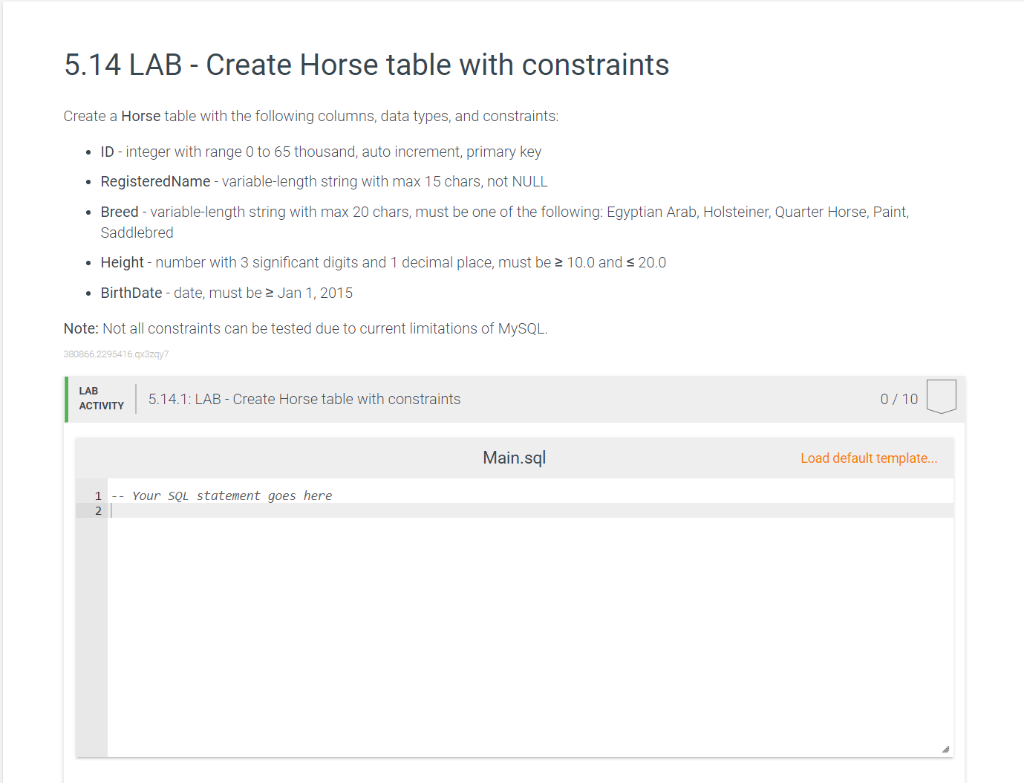Select the Main.sql file label
This screenshot has height=783, width=1024.
(x=513, y=457)
